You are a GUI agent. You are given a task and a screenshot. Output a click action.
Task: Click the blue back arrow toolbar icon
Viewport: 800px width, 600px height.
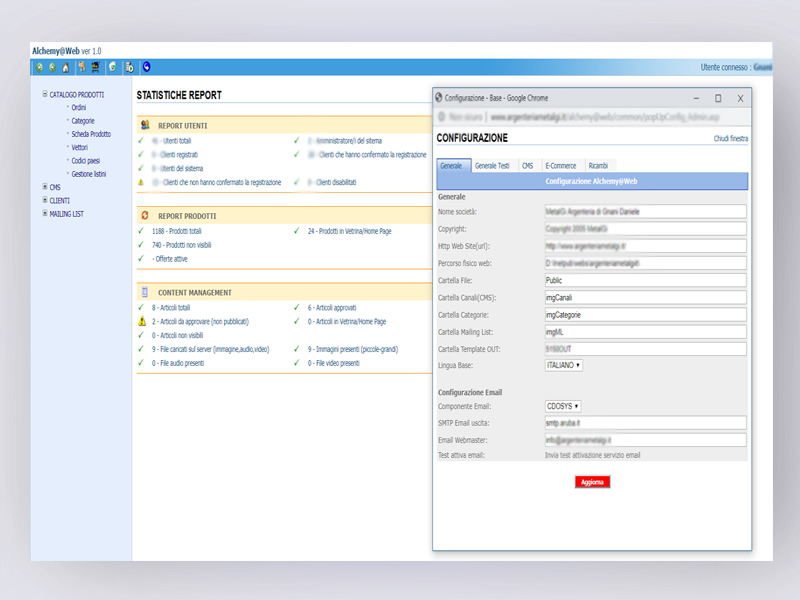[147, 68]
